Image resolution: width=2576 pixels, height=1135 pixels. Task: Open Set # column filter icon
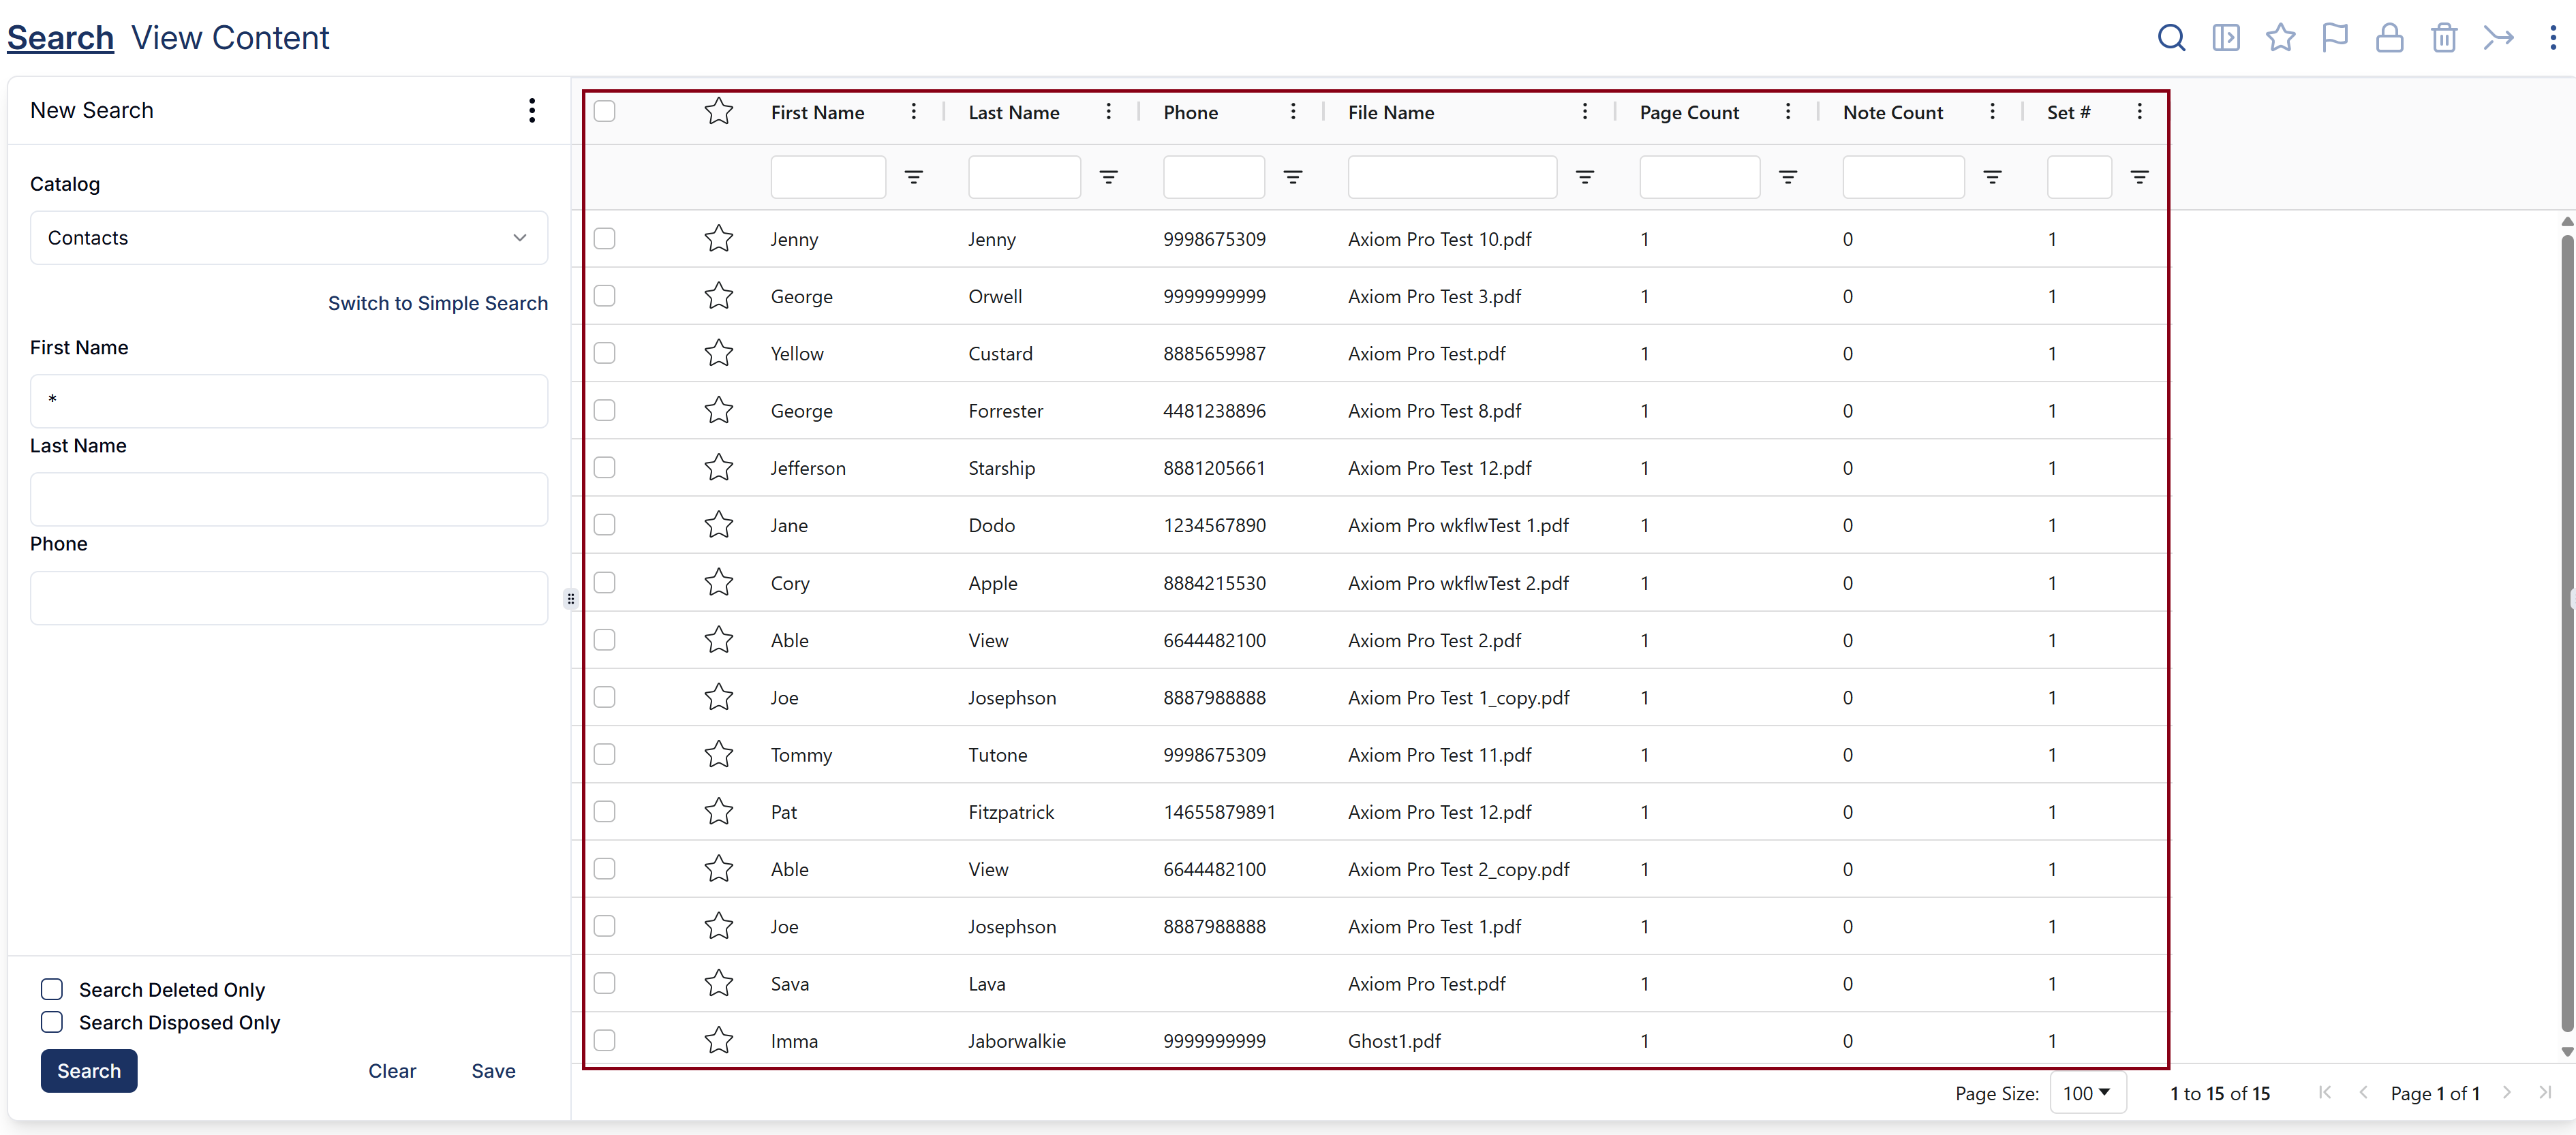(x=2140, y=177)
